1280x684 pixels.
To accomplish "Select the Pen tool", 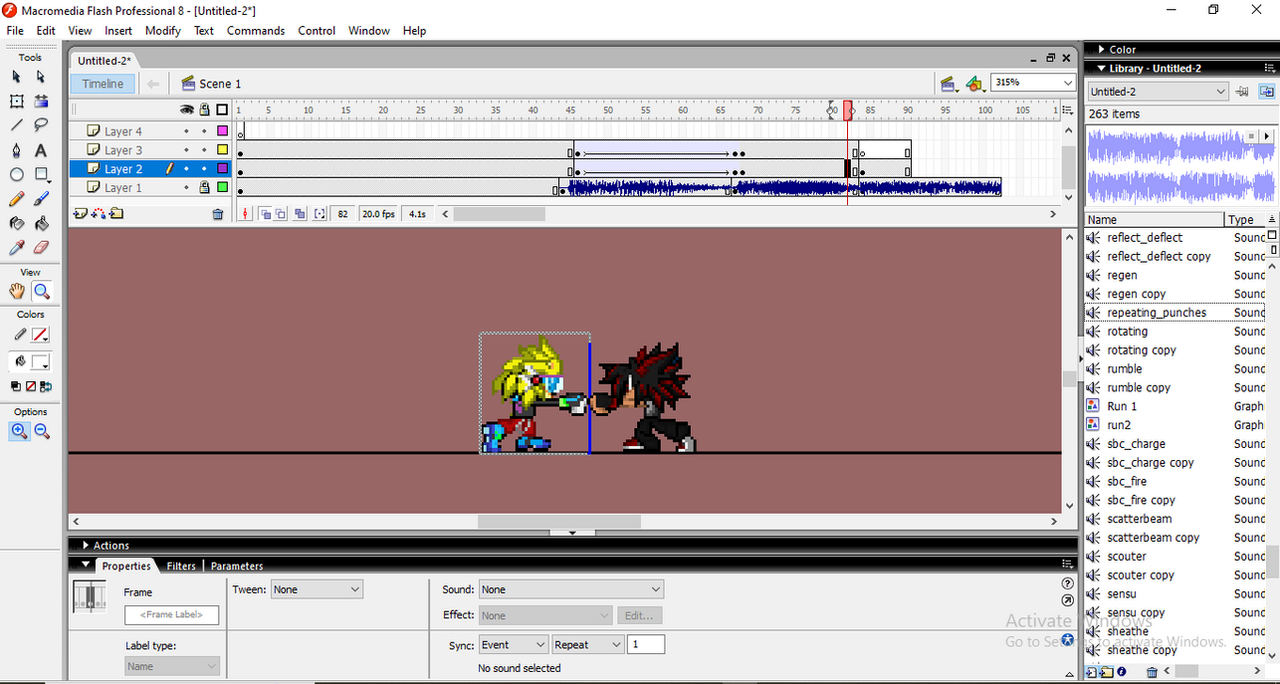I will (17, 150).
